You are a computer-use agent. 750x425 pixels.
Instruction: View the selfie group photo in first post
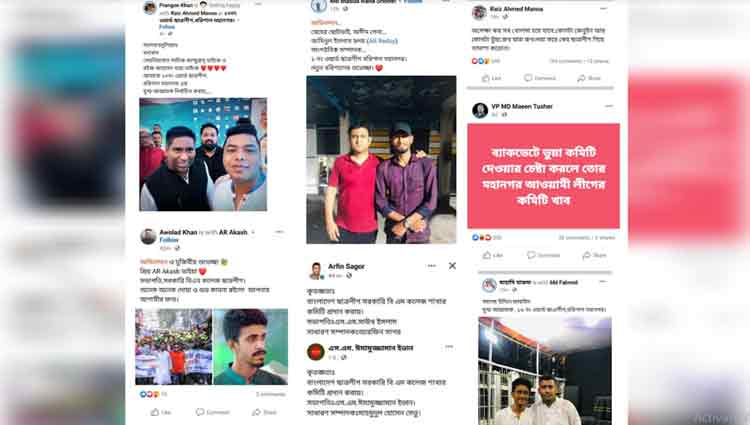(203, 154)
